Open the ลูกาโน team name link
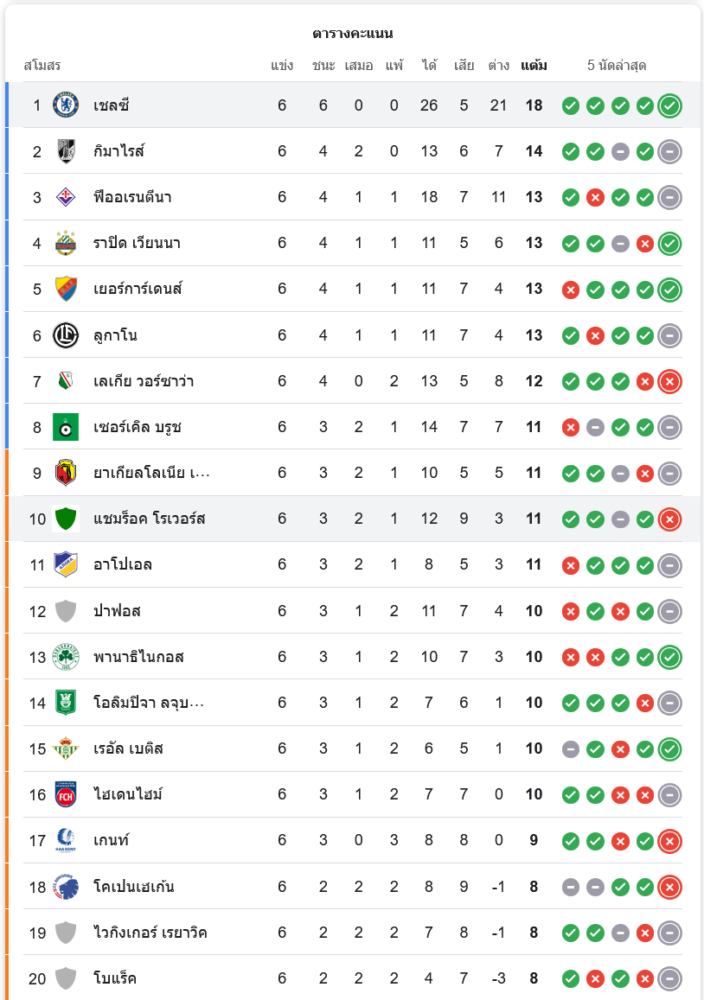This screenshot has width=704, height=1000. [115, 335]
